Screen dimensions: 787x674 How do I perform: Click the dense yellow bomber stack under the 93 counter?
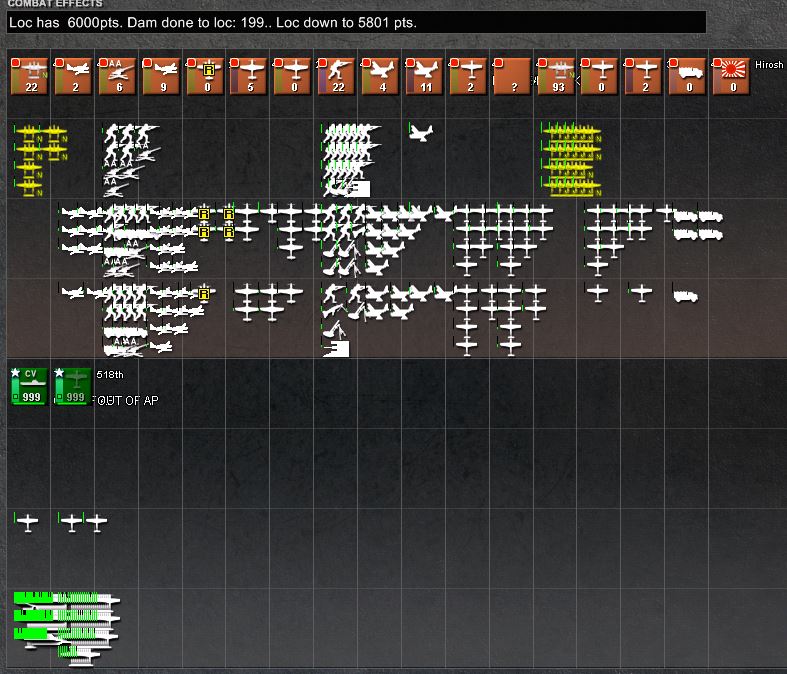(571, 160)
